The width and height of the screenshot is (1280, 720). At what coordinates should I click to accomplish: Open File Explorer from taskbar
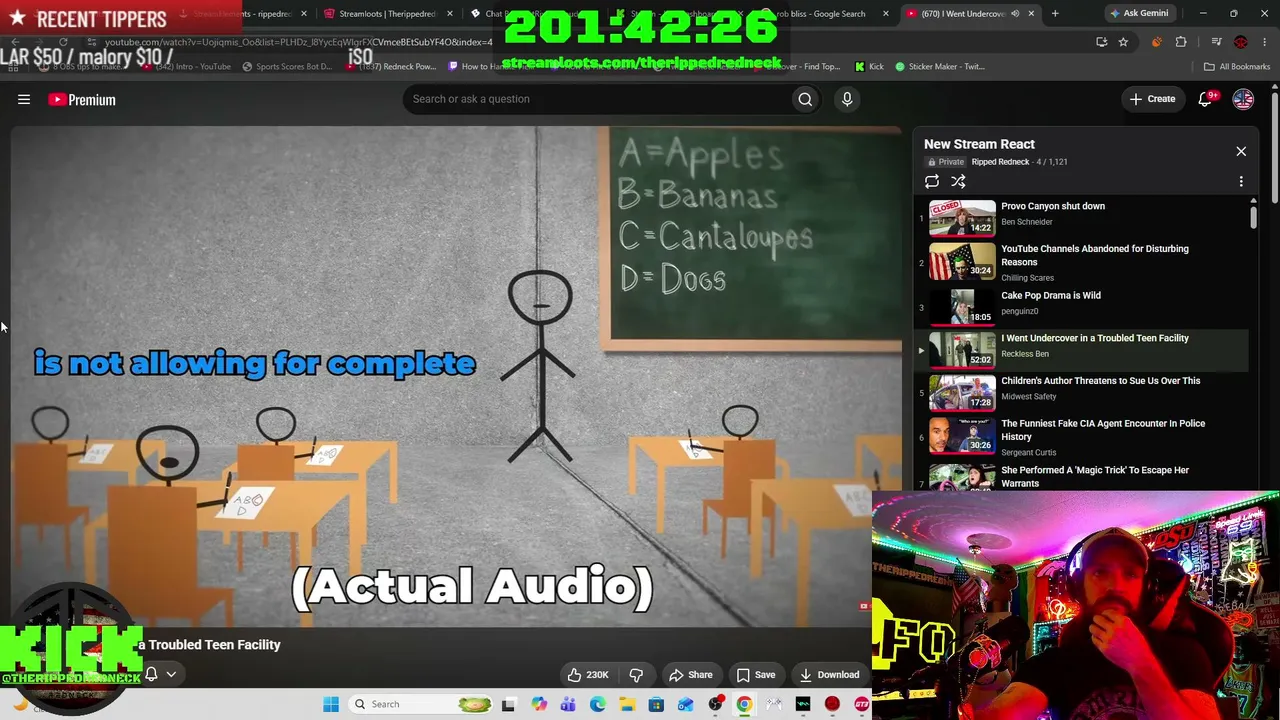pyautogui.click(x=627, y=704)
